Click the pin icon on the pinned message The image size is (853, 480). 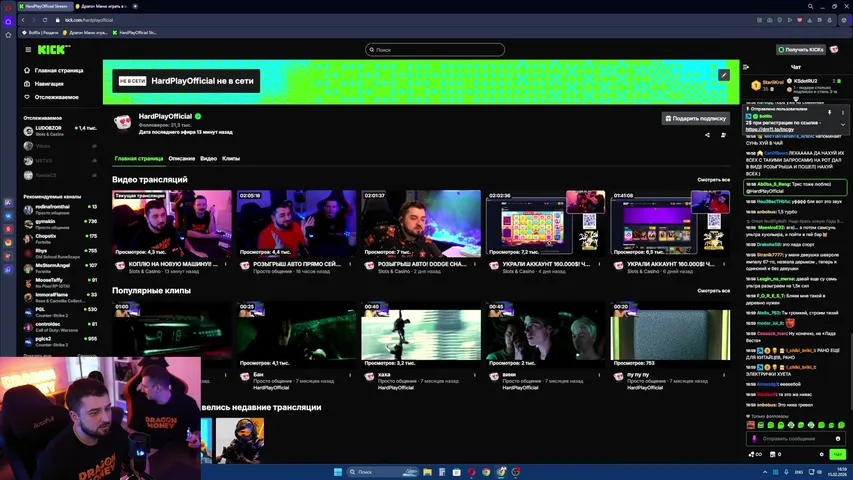tap(829, 112)
